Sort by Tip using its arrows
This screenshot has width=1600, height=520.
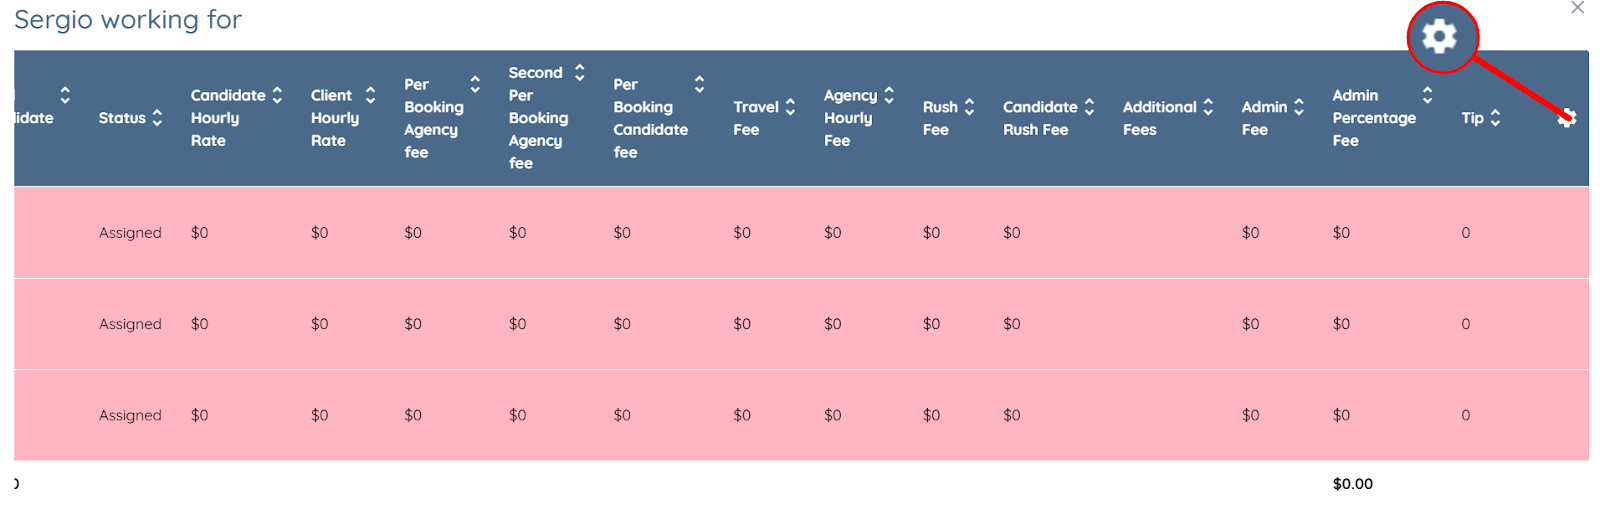point(1495,118)
